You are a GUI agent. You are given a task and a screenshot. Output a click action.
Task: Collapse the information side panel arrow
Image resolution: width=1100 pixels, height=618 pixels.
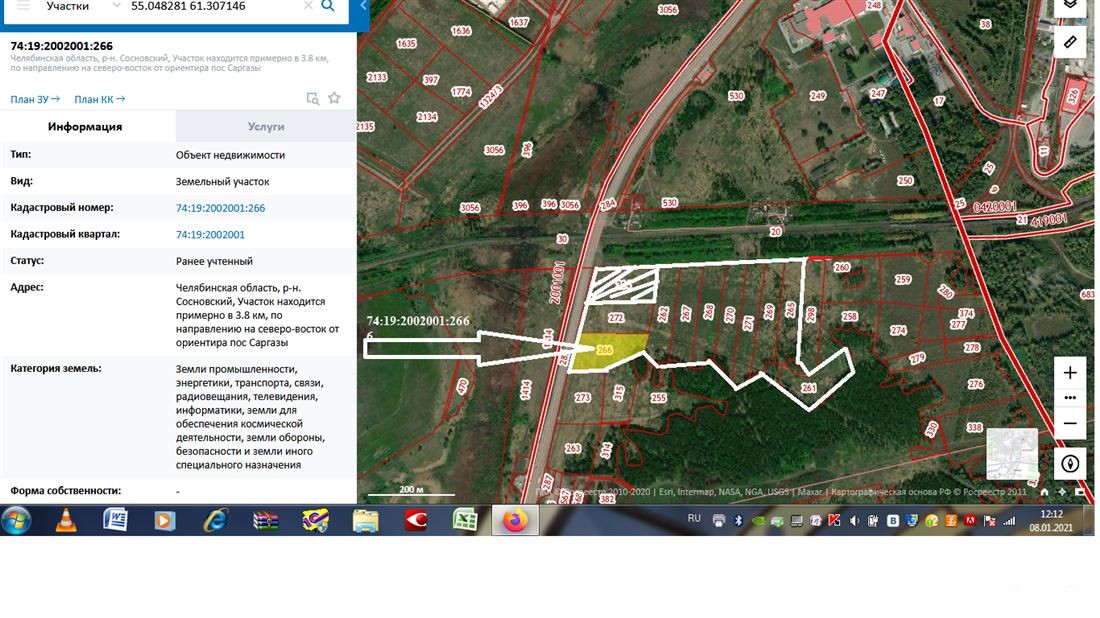[x=363, y=8]
